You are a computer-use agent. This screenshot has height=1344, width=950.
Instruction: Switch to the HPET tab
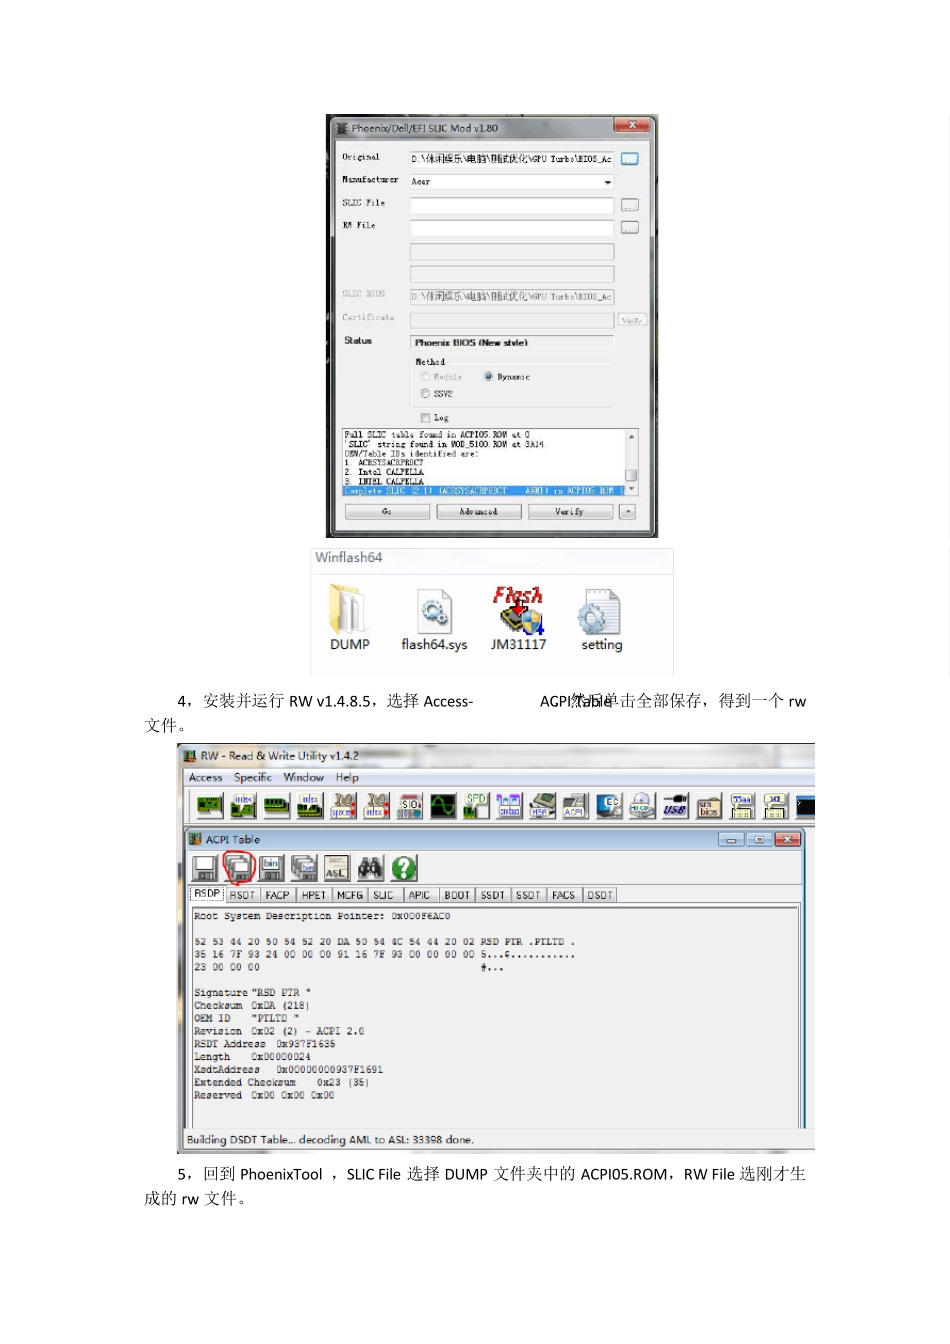tap(314, 895)
